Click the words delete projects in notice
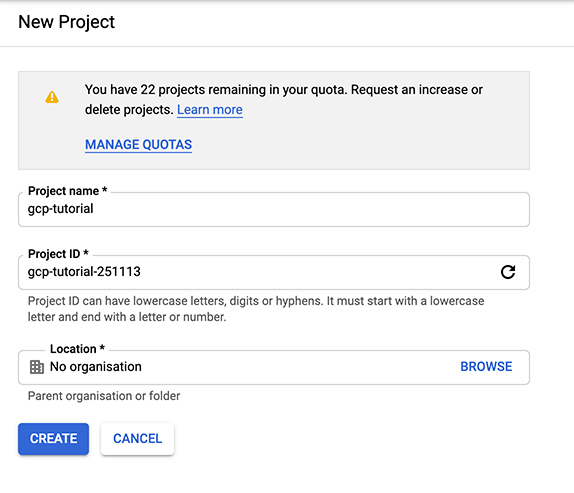 pyautogui.click(x=129, y=110)
